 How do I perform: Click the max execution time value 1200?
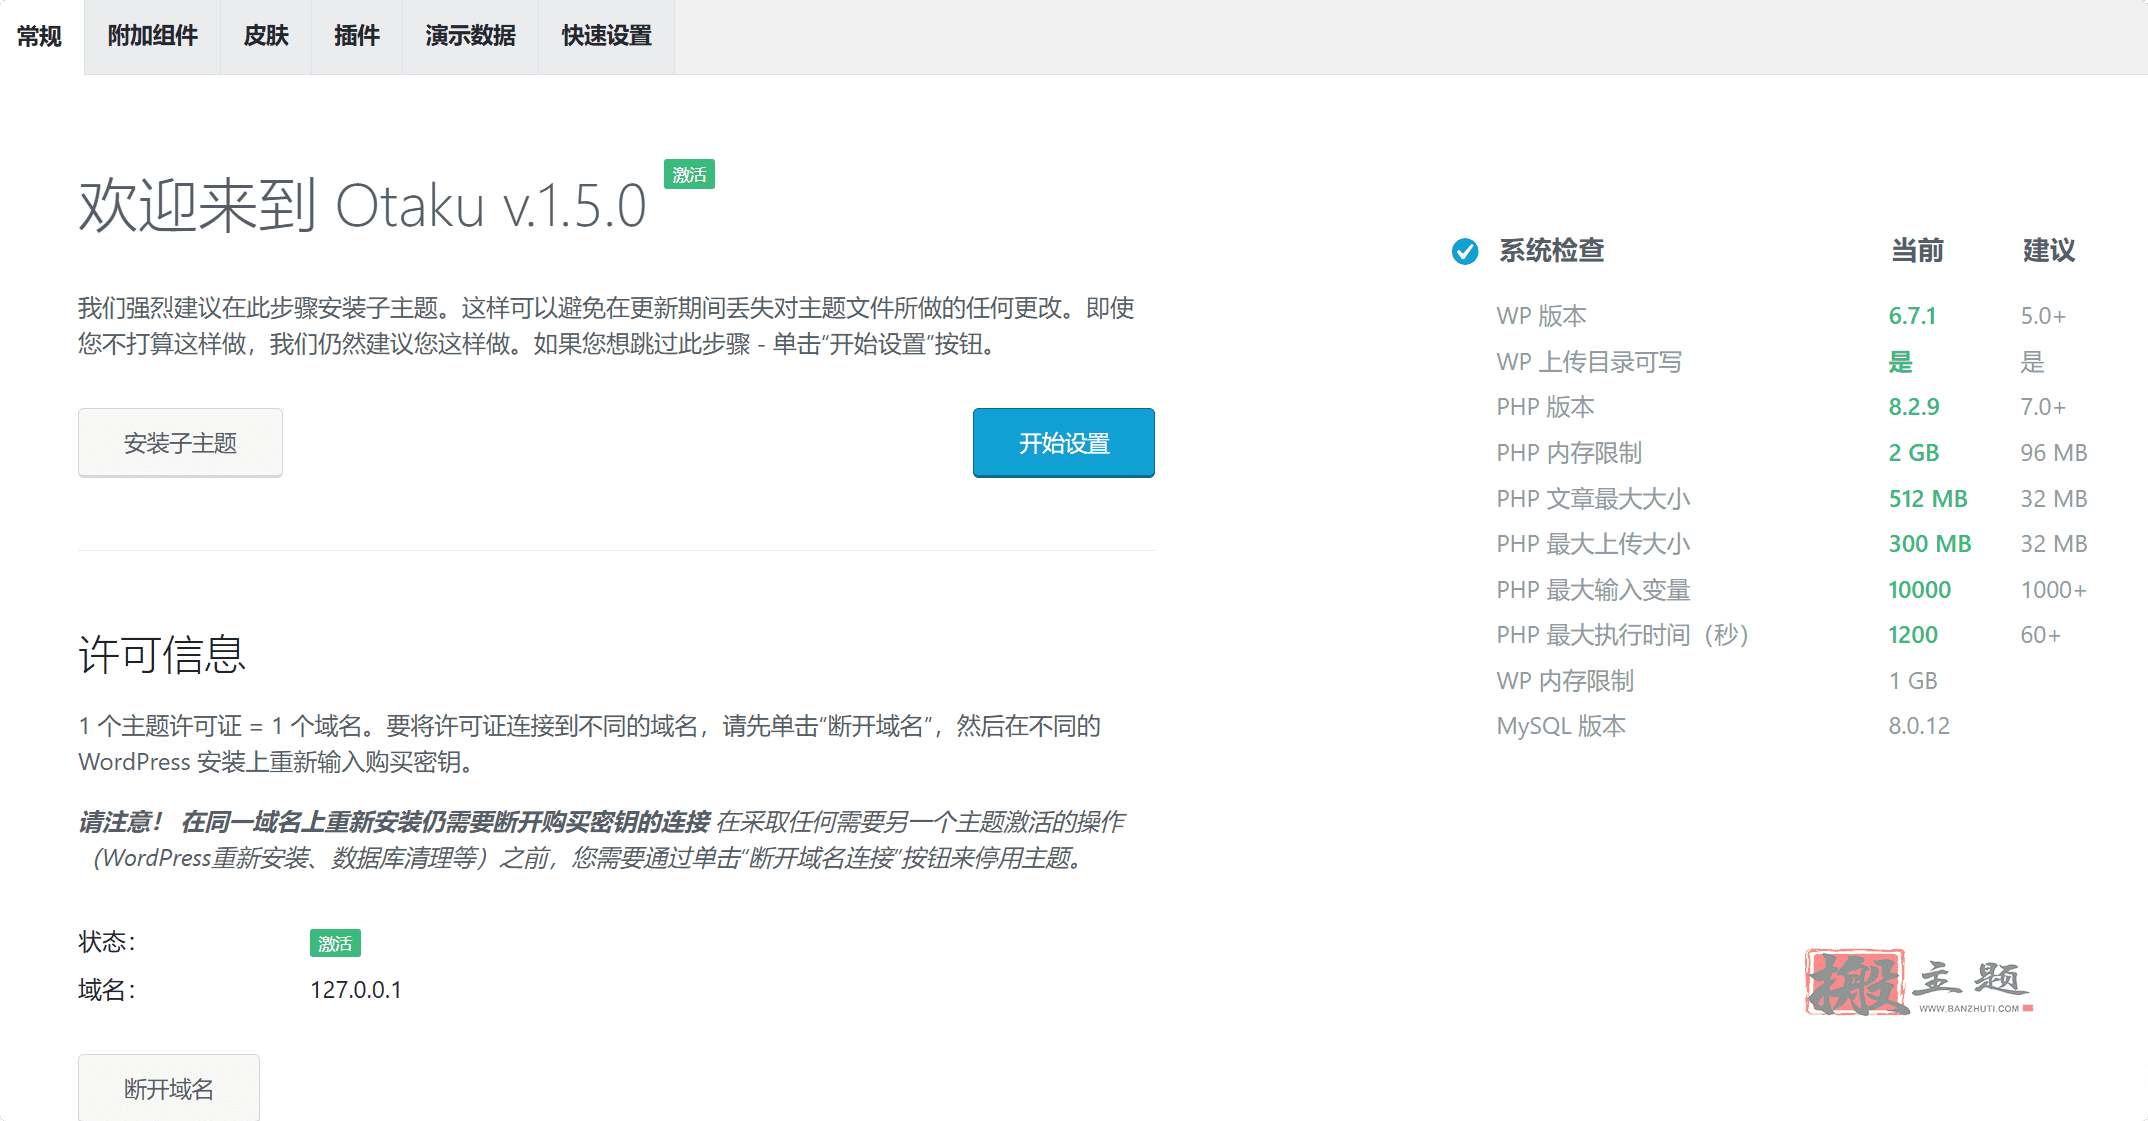(1913, 635)
